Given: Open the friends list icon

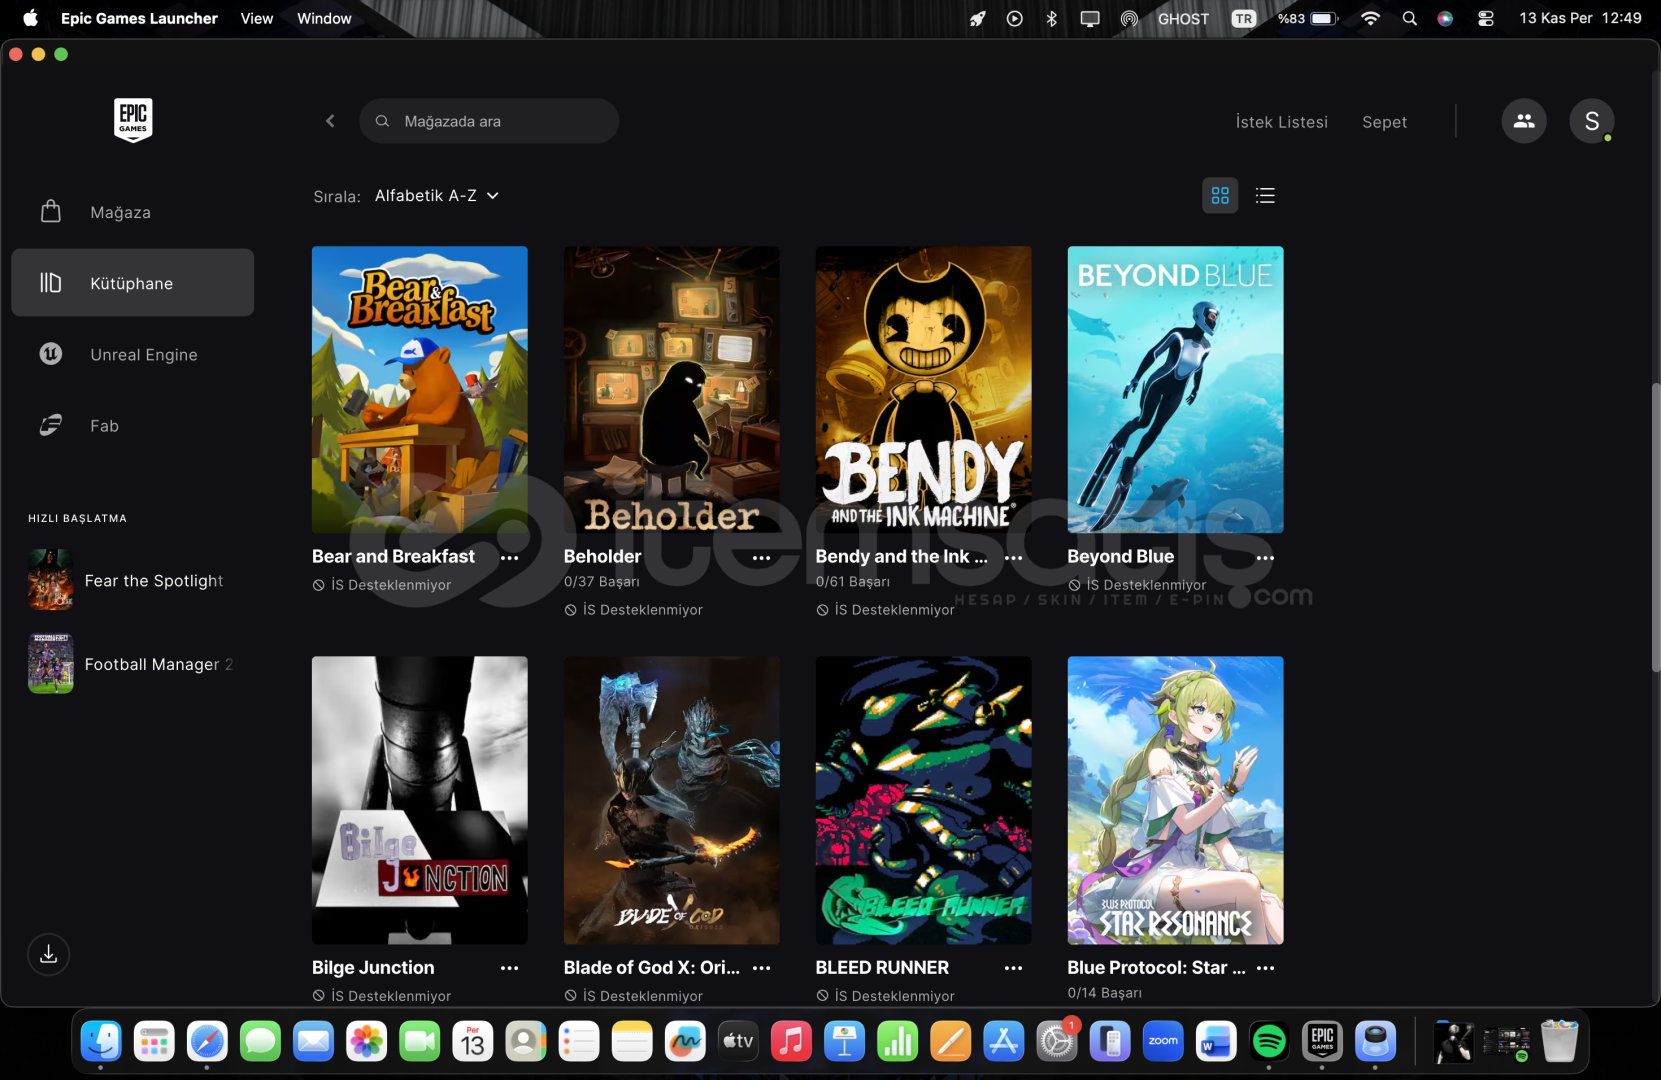Looking at the screenshot, I should (1523, 121).
